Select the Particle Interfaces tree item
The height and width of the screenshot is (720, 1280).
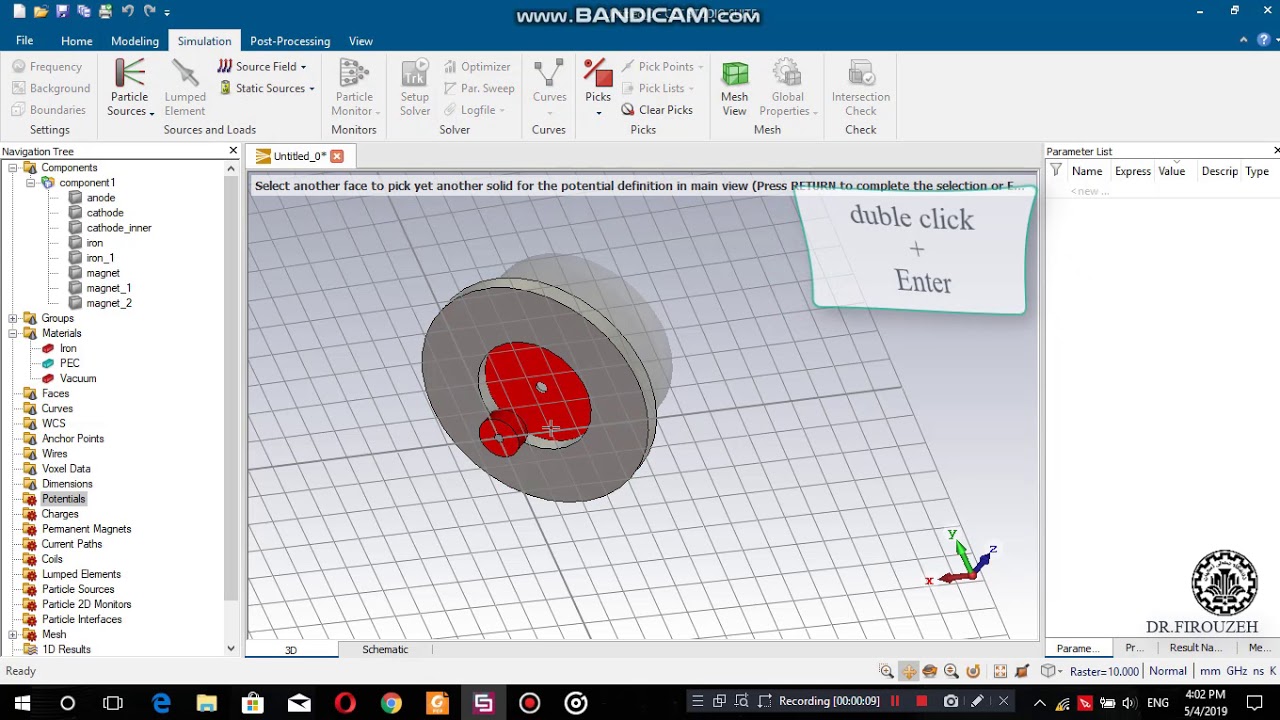(82, 620)
